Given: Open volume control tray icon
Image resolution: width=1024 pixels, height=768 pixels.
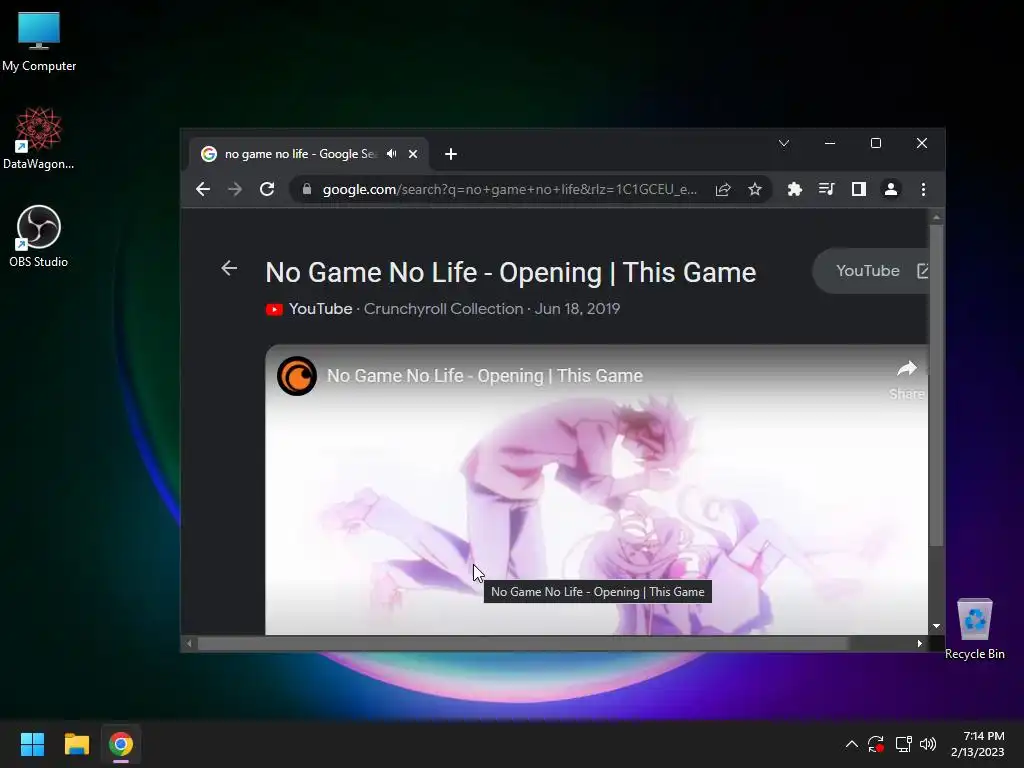Looking at the screenshot, I should (x=928, y=744).
